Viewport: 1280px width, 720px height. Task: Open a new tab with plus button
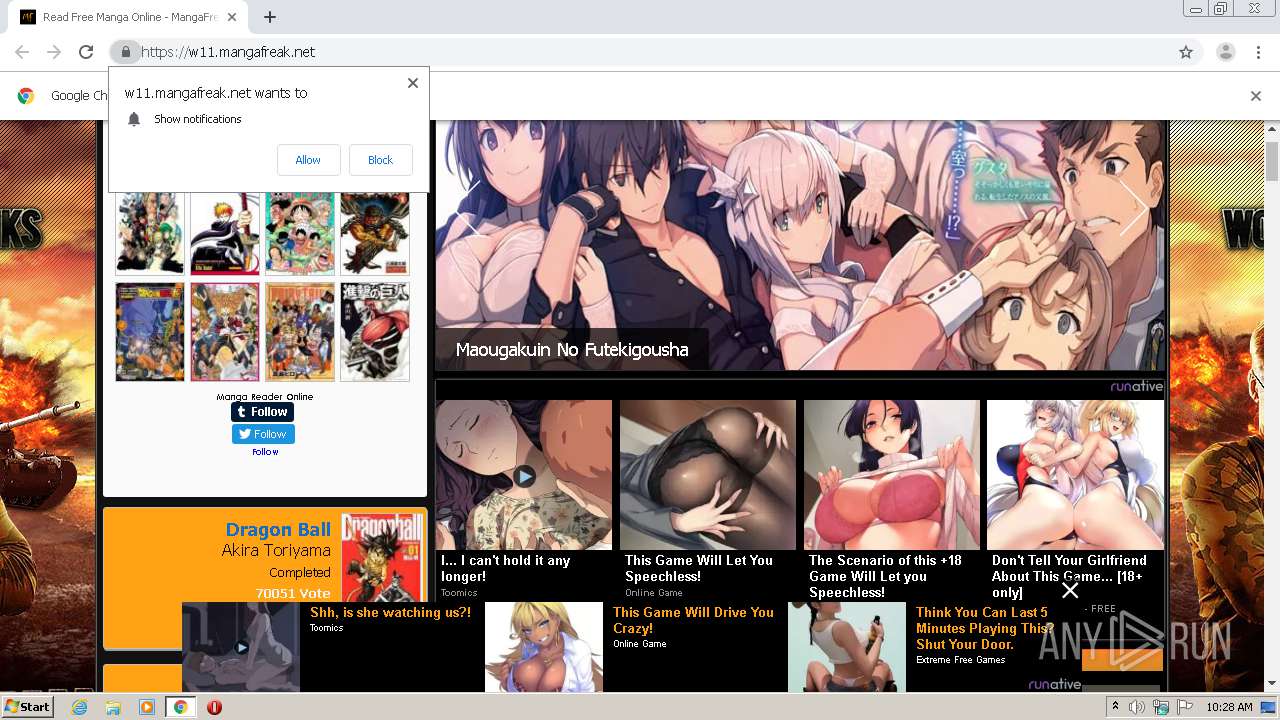point(269,17)
